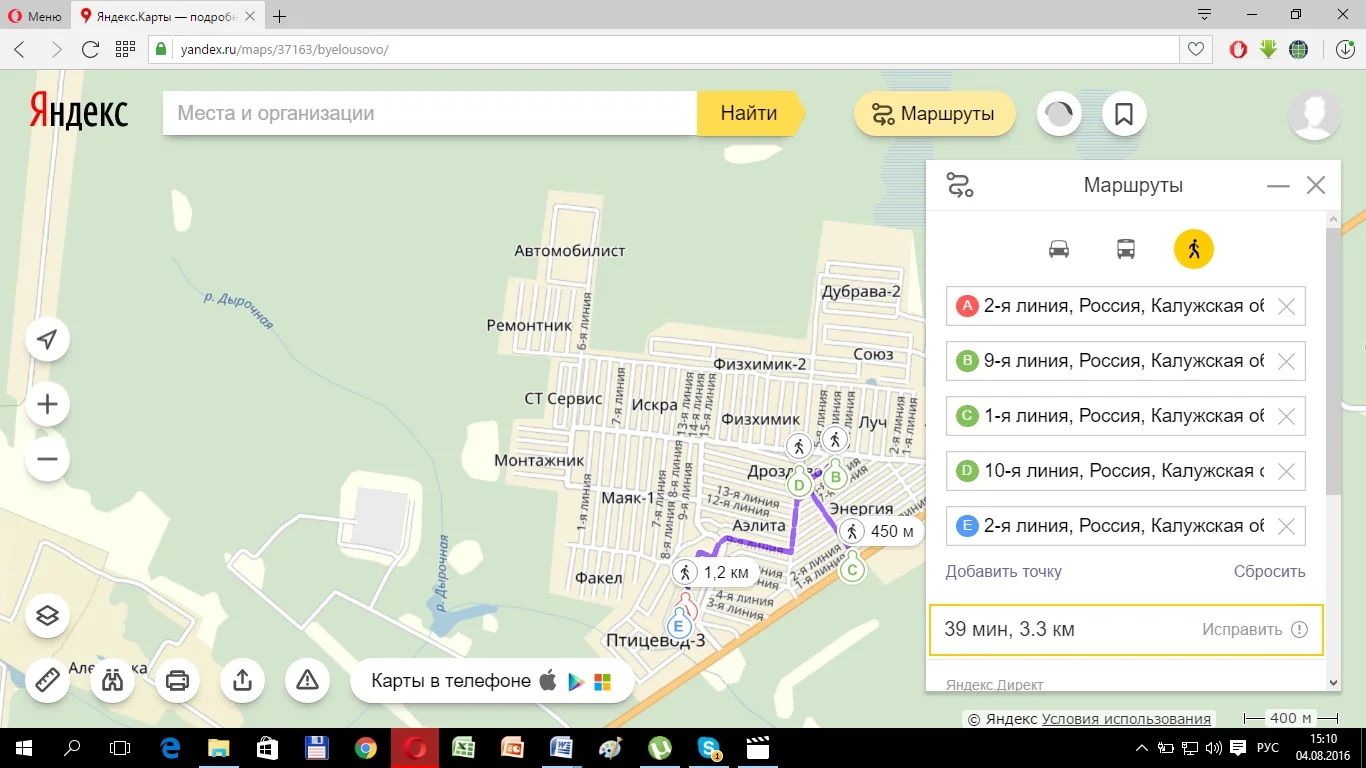Click the warning triangle report icon
Image resolution: width=1366 pixels, height=768 pixels.
tap(307, 680)
